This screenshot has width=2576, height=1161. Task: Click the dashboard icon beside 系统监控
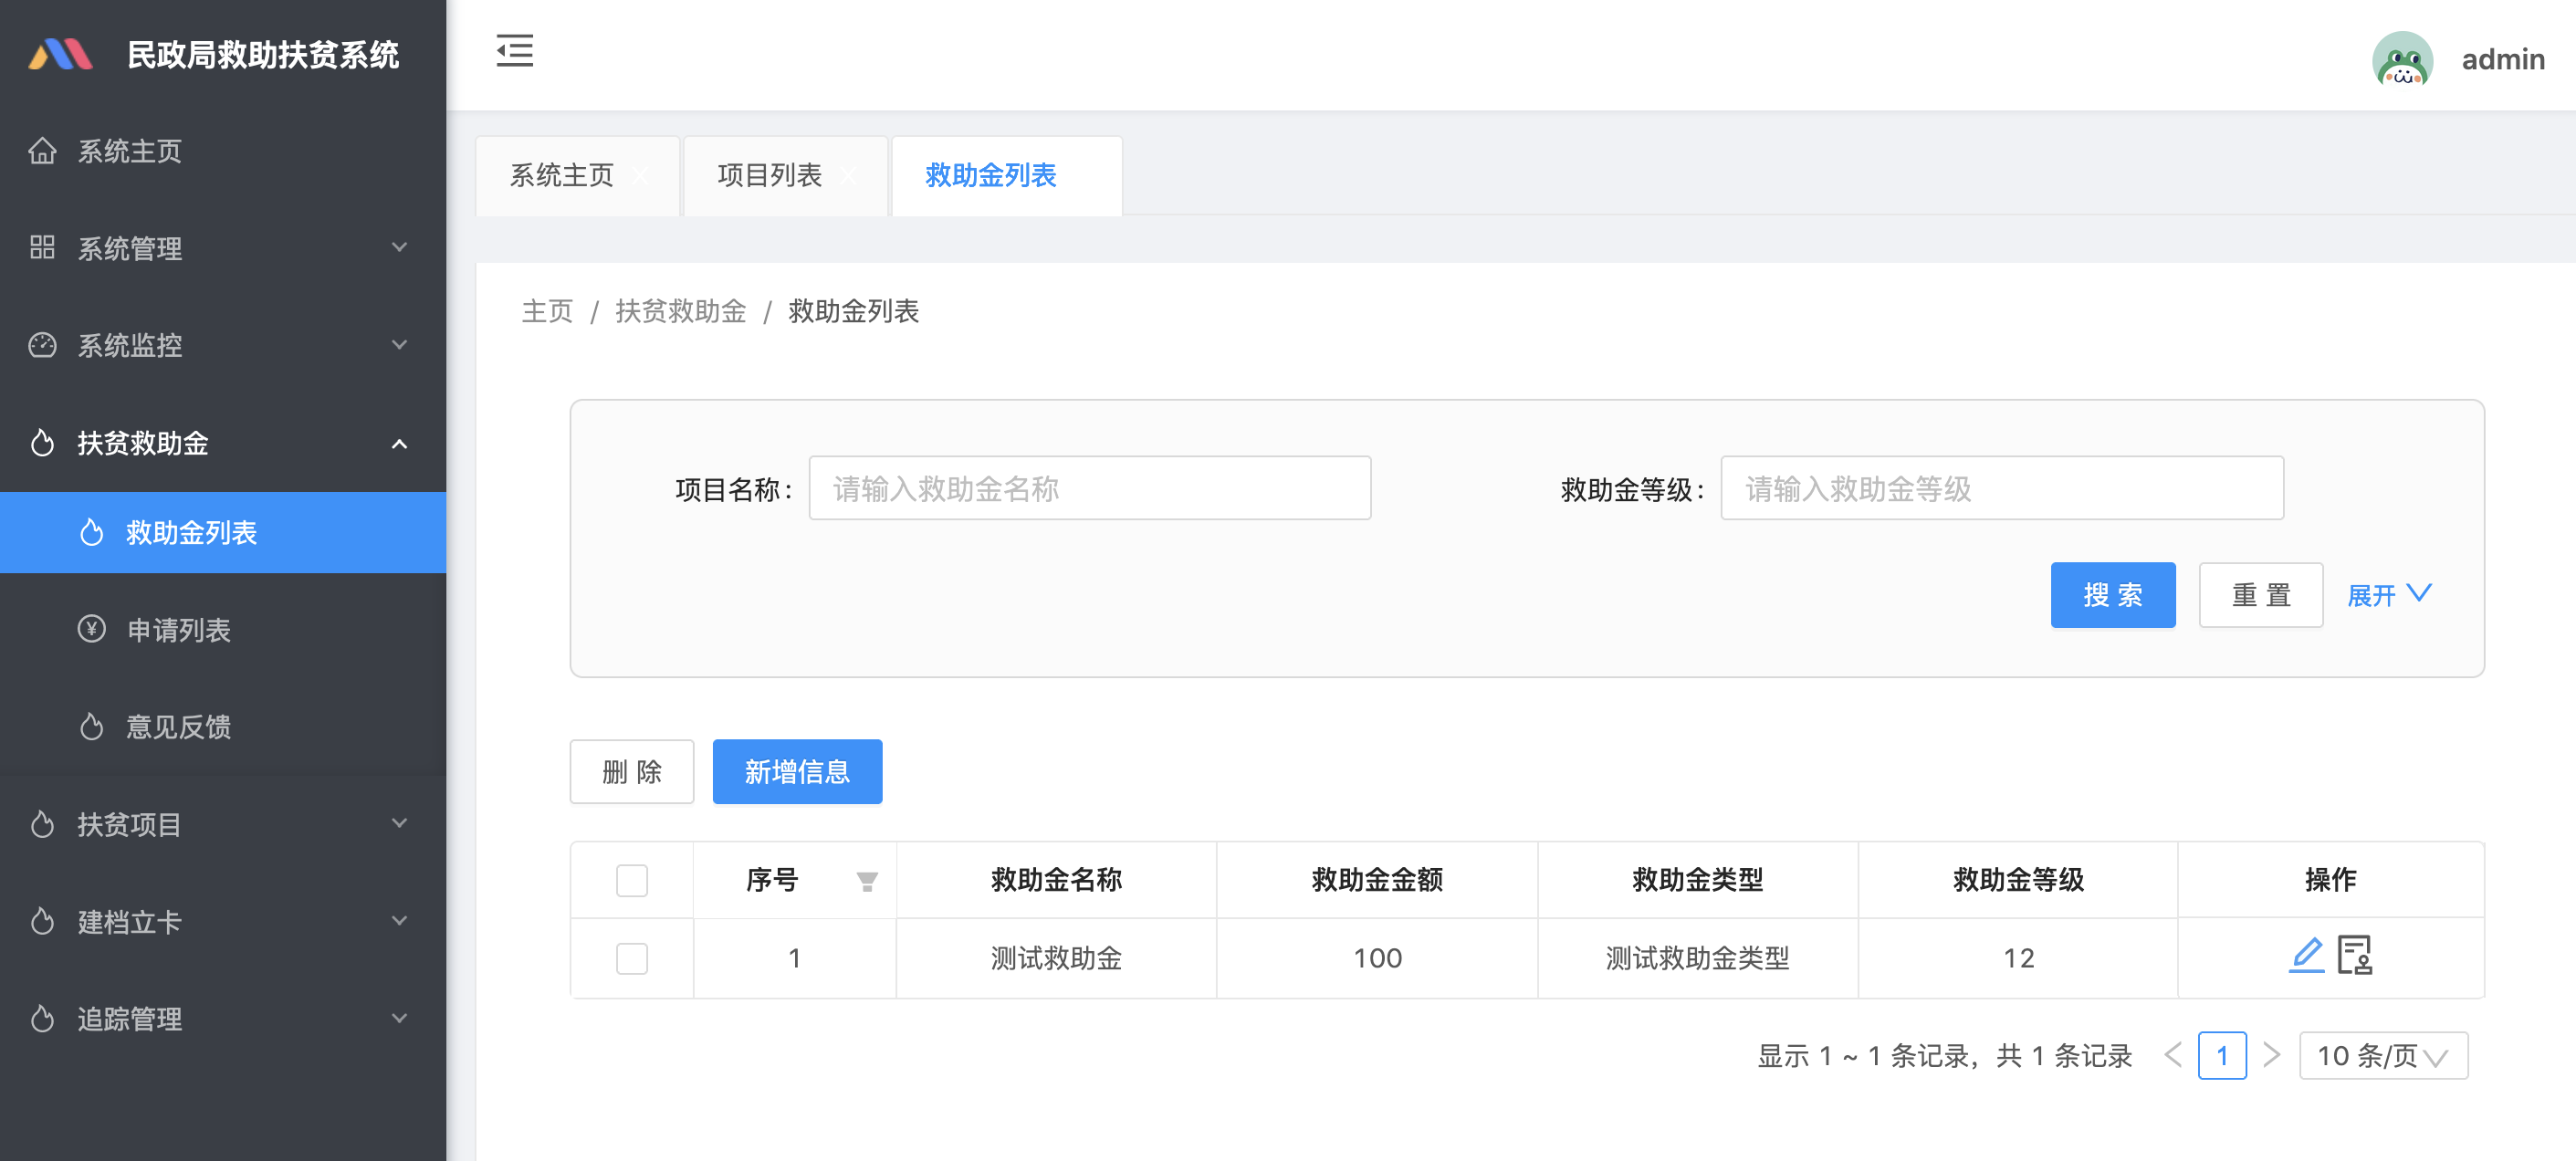click(42, 345)
